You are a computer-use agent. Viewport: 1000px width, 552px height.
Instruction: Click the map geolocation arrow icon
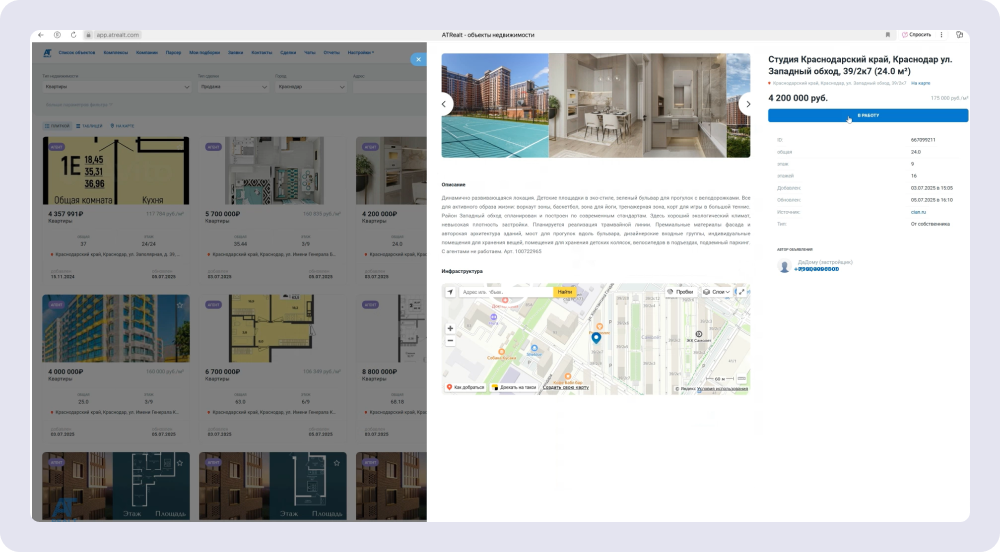tap(450, 292)
